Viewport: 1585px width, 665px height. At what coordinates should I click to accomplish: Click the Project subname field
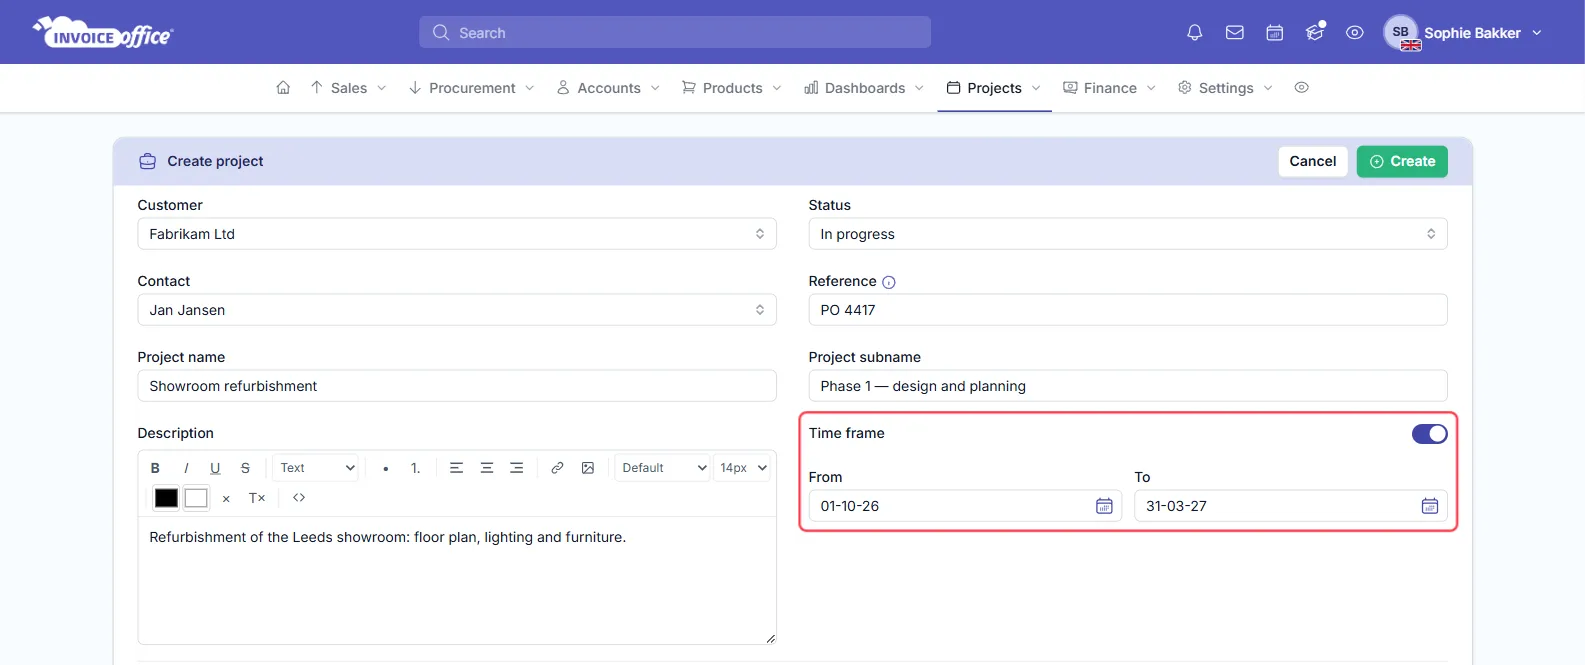pyautogui.click(x=1128, y=386)
